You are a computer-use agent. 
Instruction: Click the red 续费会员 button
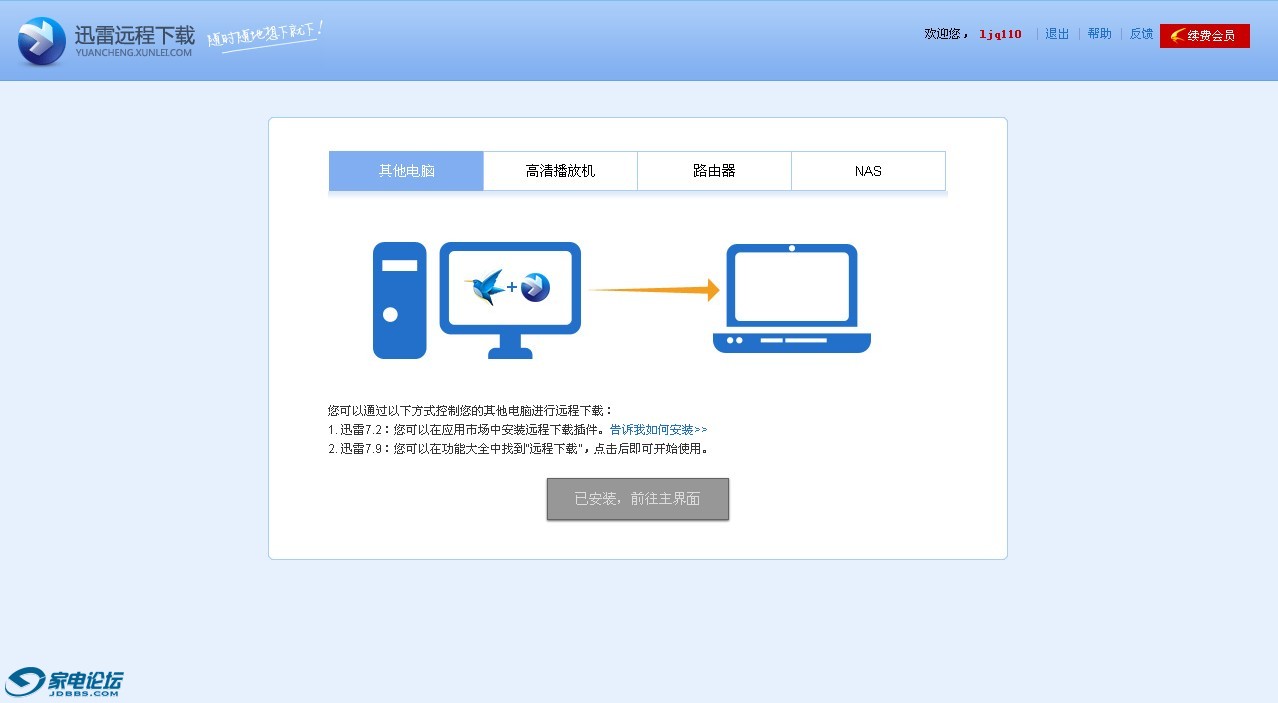(1205, 36)
